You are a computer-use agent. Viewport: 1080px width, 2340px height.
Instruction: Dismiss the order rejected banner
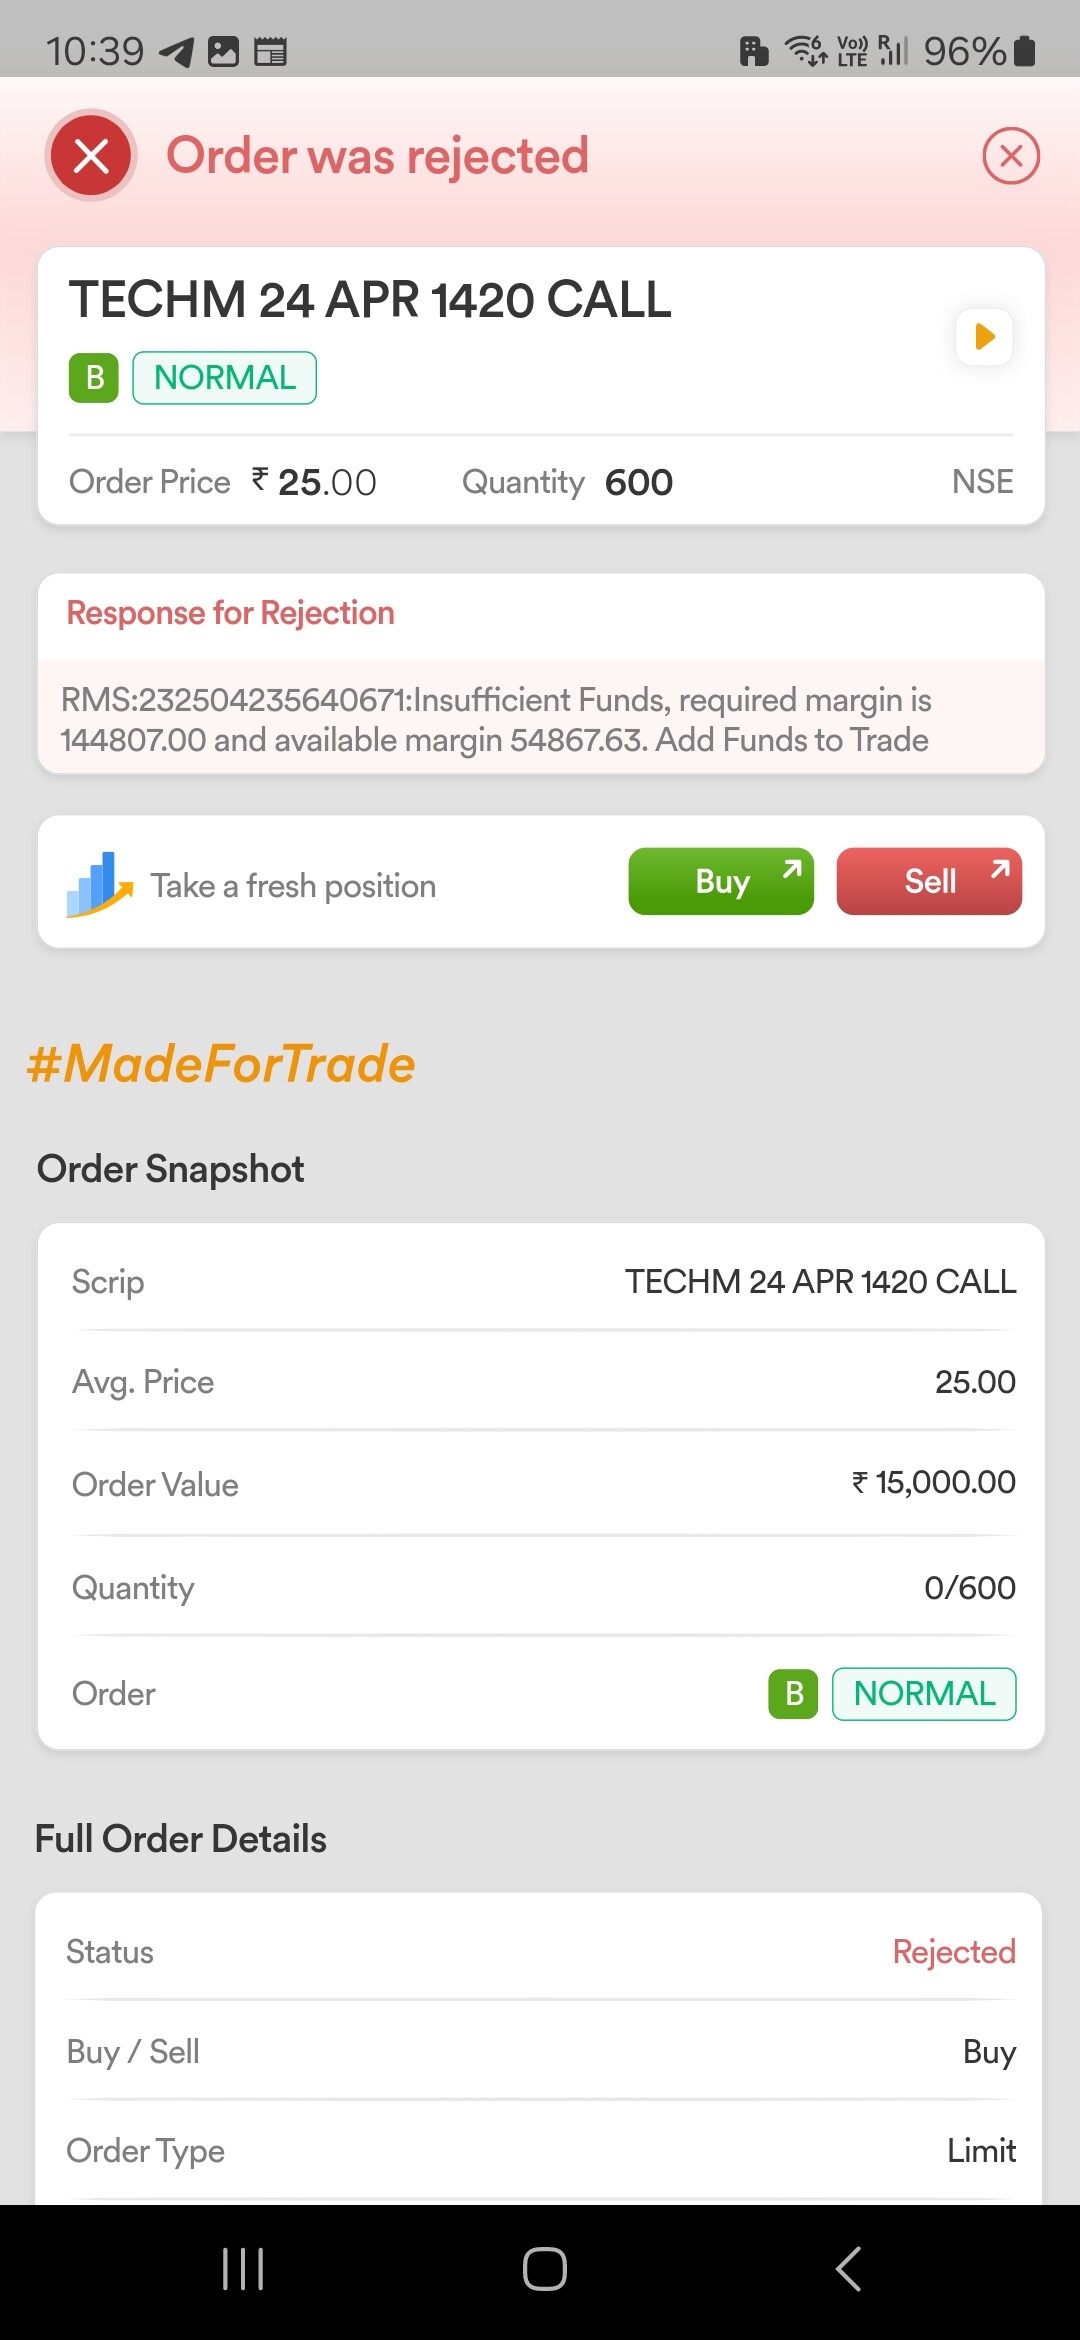(1011, 156)
